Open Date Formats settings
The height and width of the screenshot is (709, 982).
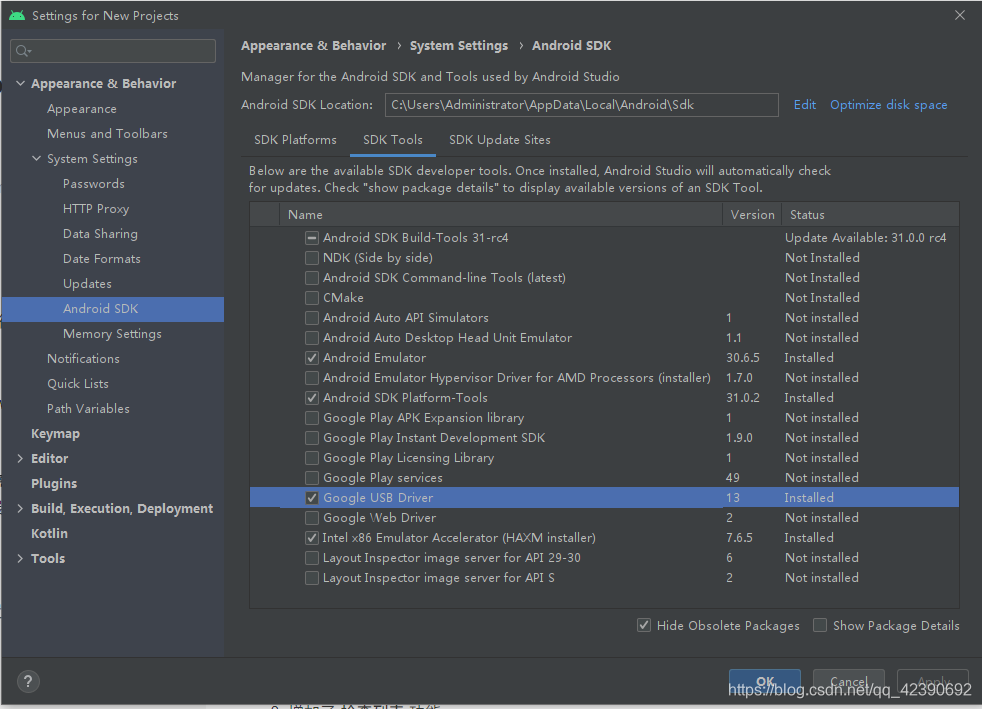pos(101,259)
